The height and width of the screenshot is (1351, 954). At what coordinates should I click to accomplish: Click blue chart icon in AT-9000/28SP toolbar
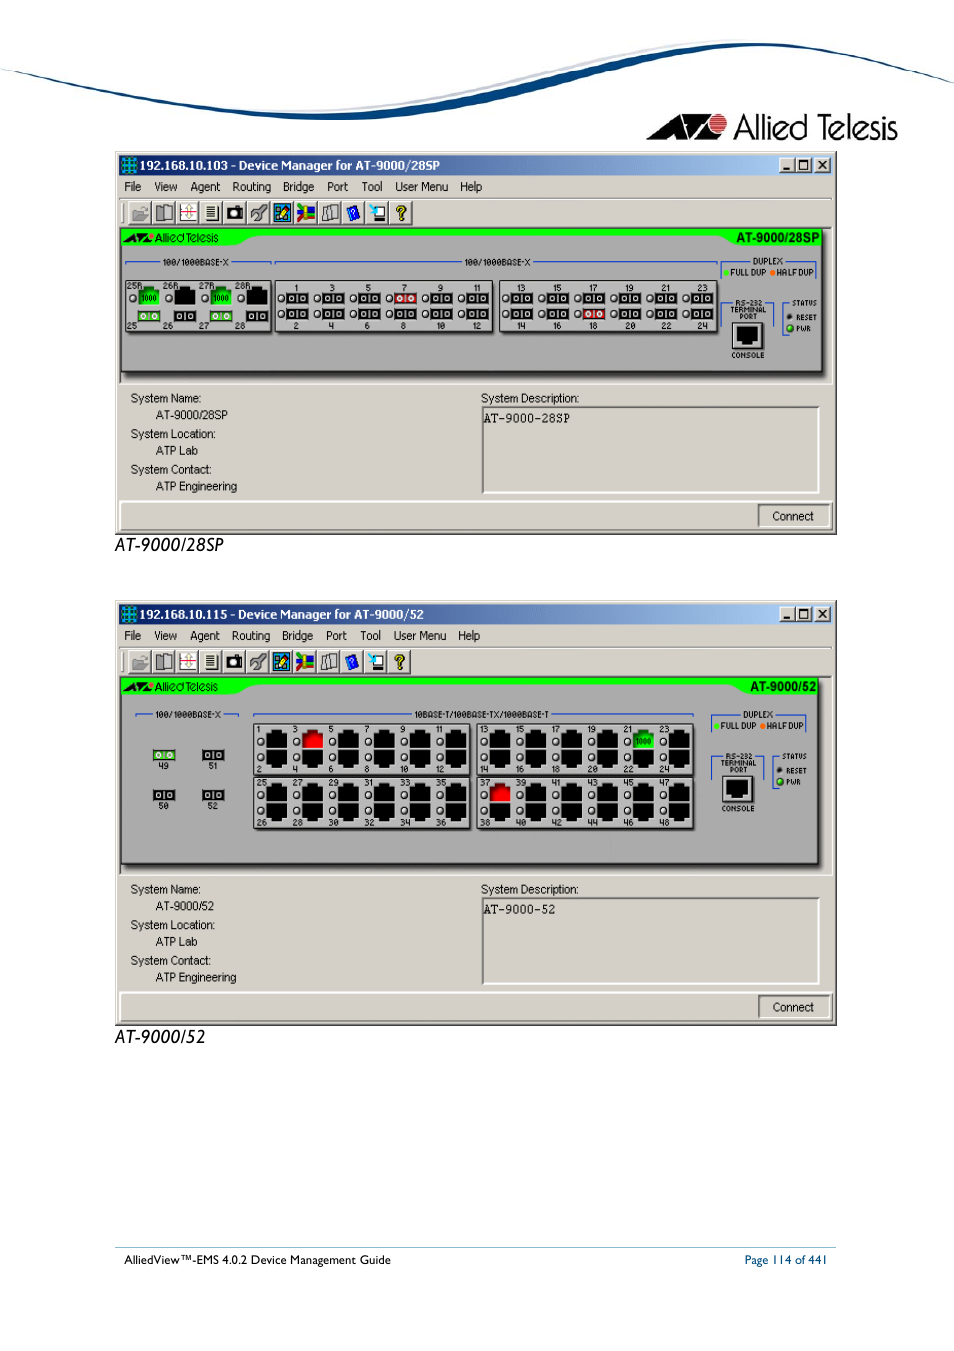[282, 213]
